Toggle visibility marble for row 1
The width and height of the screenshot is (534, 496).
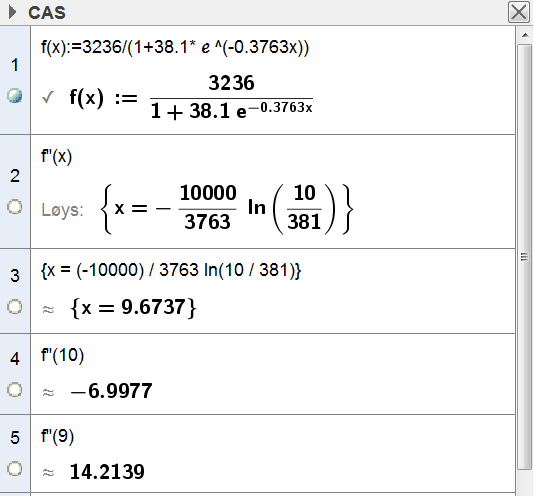(x=15, y=96)
